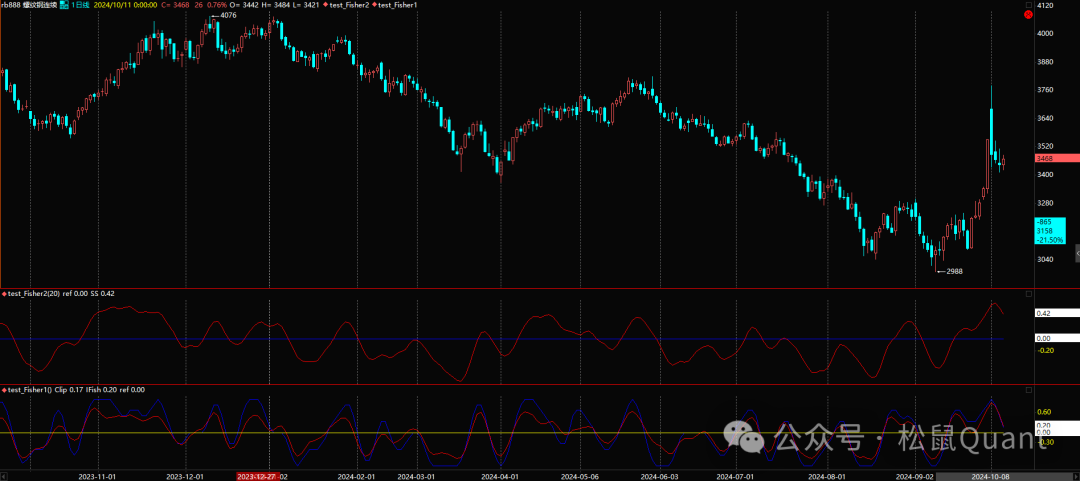
Task: Toggle the square box on Fisher2 panel corner
Action: click(1027, 294)
